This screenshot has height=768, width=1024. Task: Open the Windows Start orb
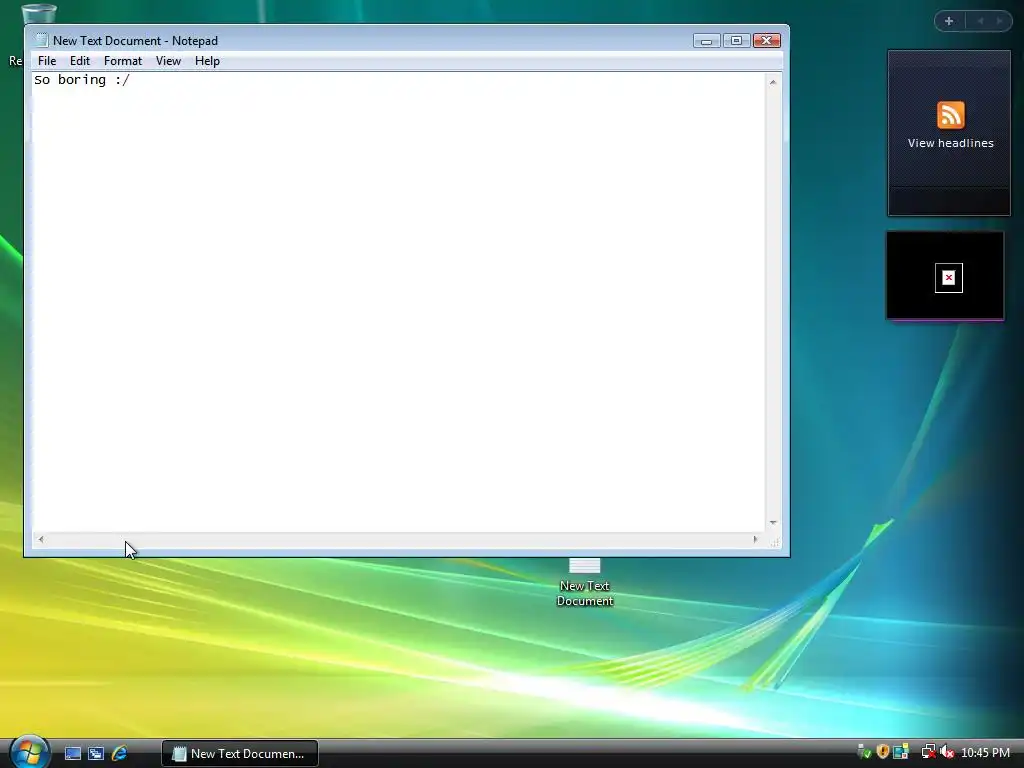[x=29, y=752]
